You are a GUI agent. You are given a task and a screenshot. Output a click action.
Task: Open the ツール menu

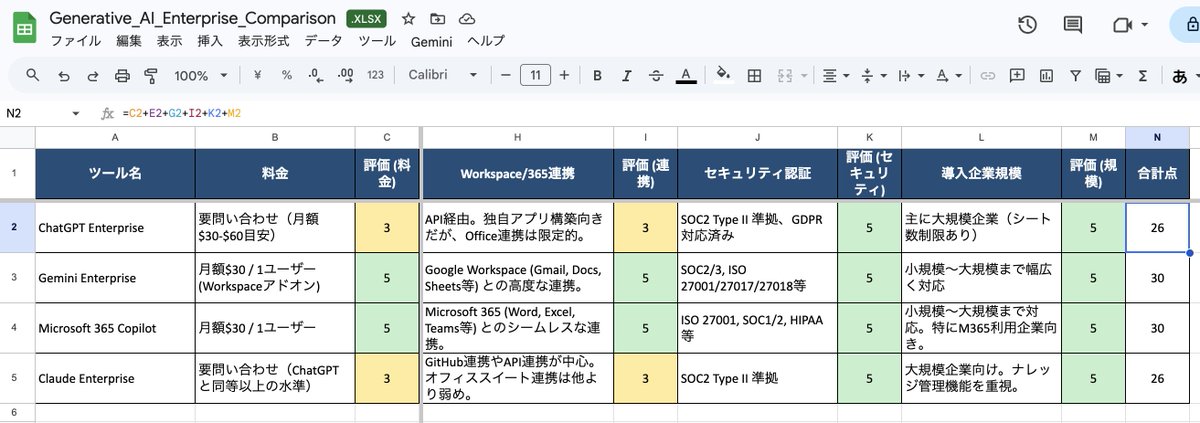(377, 41)
